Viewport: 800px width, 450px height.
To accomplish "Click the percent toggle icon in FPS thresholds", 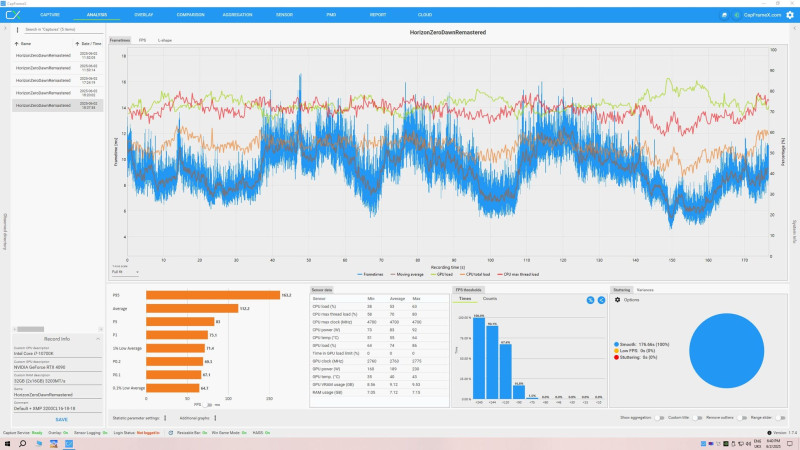I will (x=590, y=300).
